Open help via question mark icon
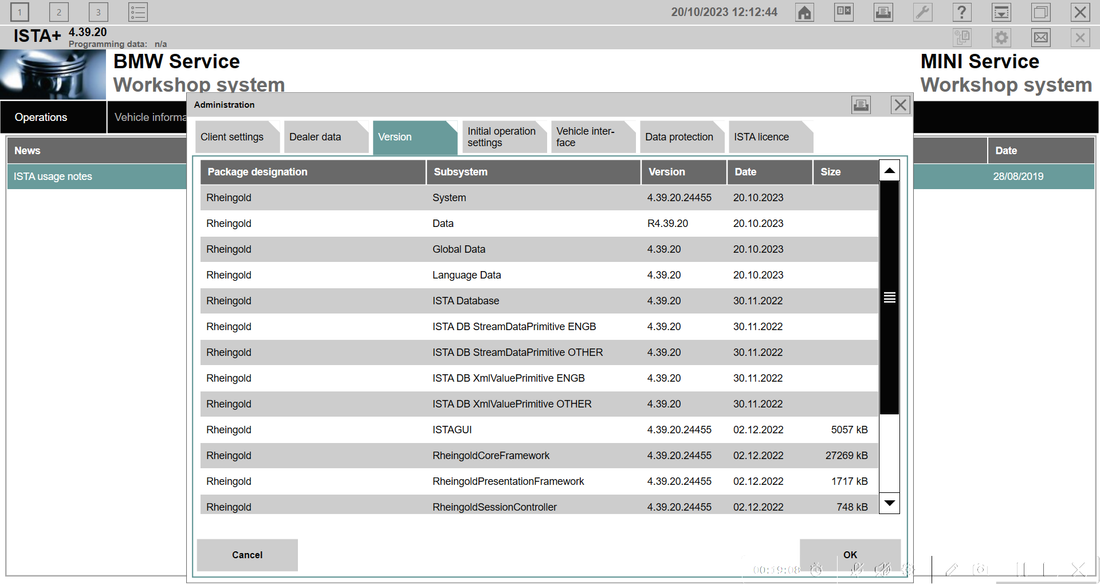1100x584 pixels. 961,12
